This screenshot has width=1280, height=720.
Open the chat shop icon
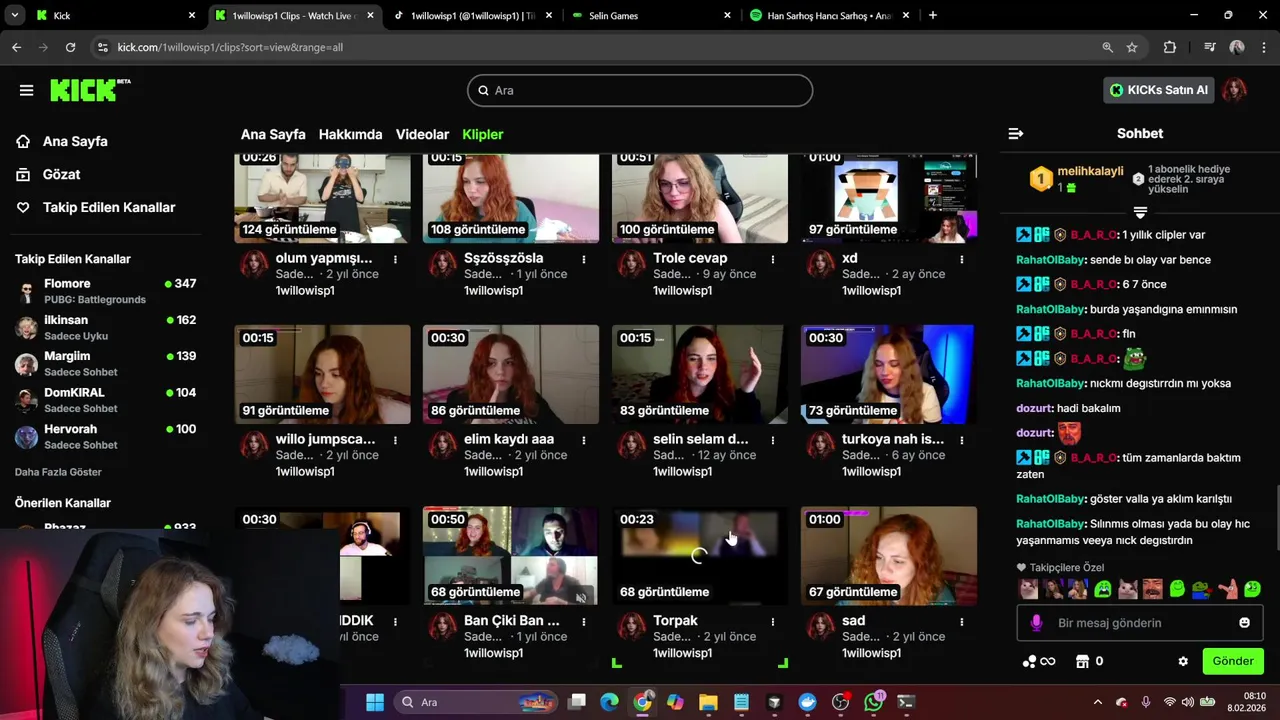[1082, 661]
